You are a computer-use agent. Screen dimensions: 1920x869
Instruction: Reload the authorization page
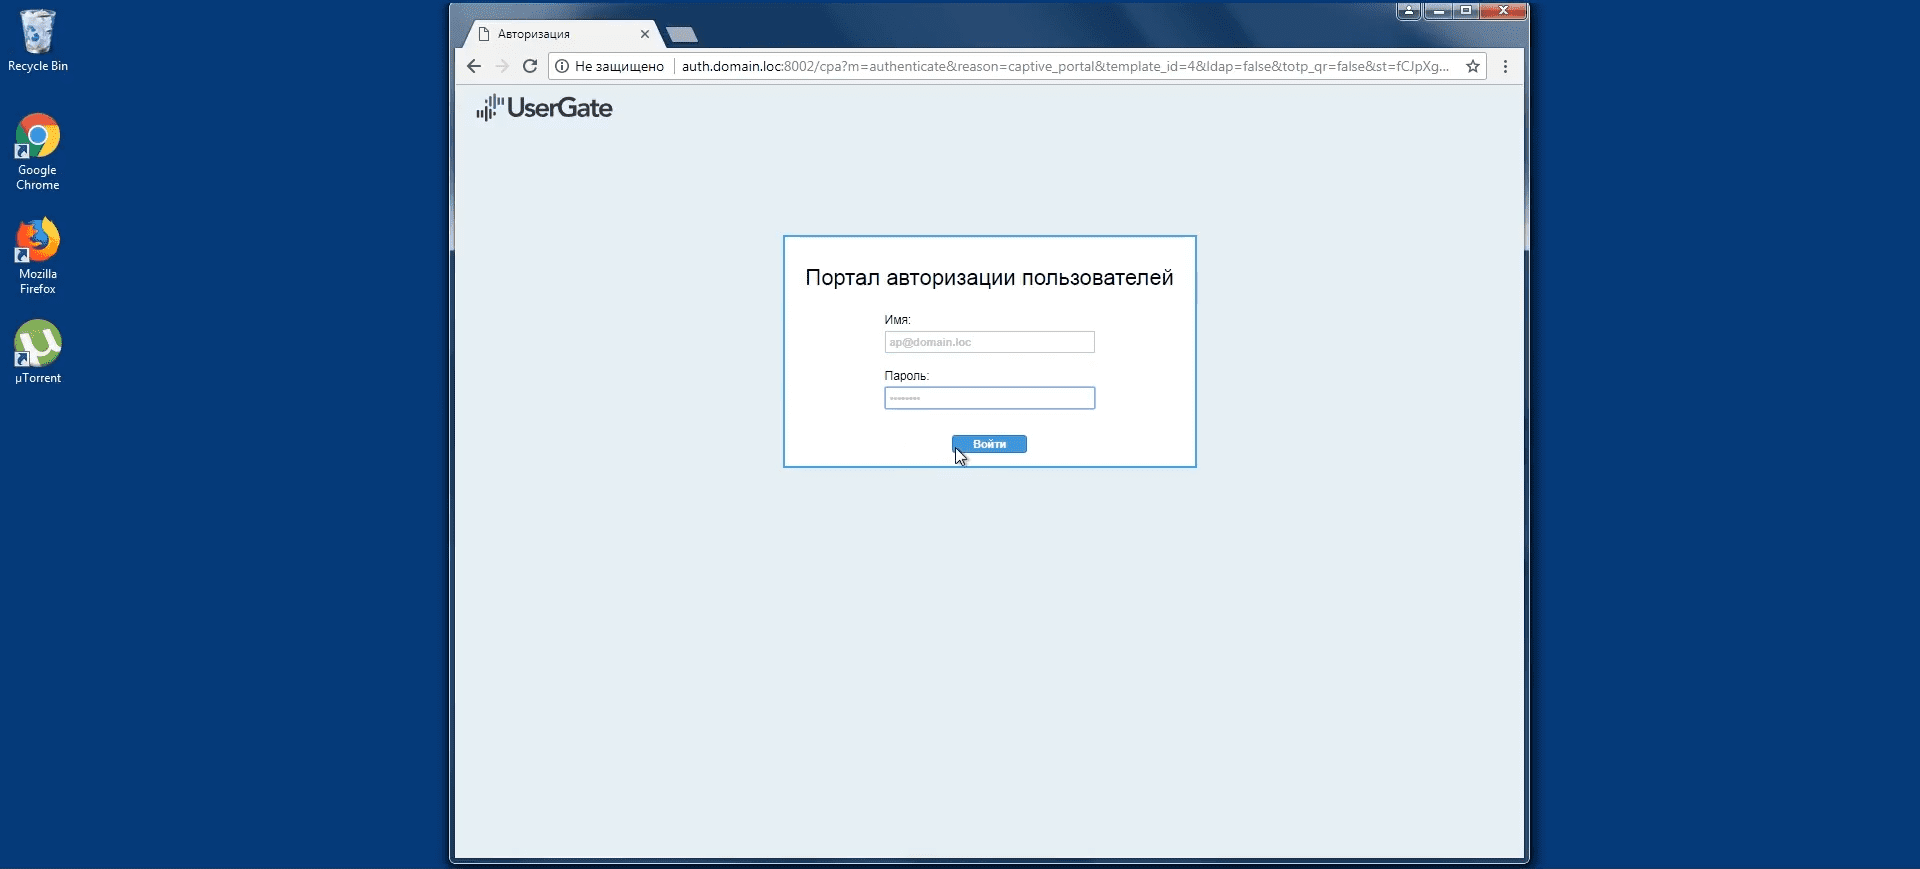click(x=530, y=66)
